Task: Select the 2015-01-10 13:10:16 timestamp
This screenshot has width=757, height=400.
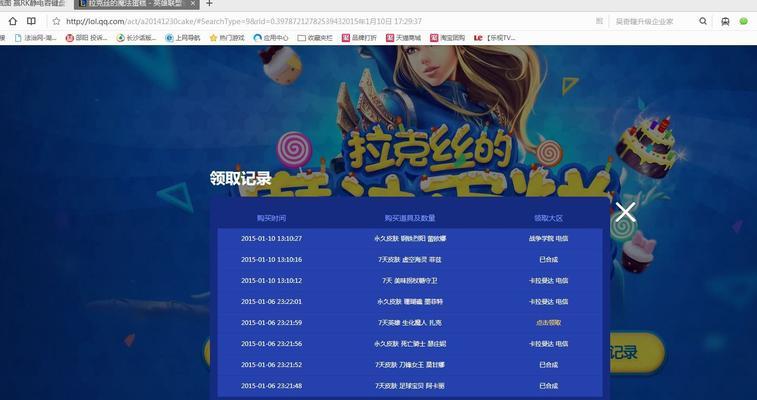Action: pyautogui.click(x=271, y=260)
